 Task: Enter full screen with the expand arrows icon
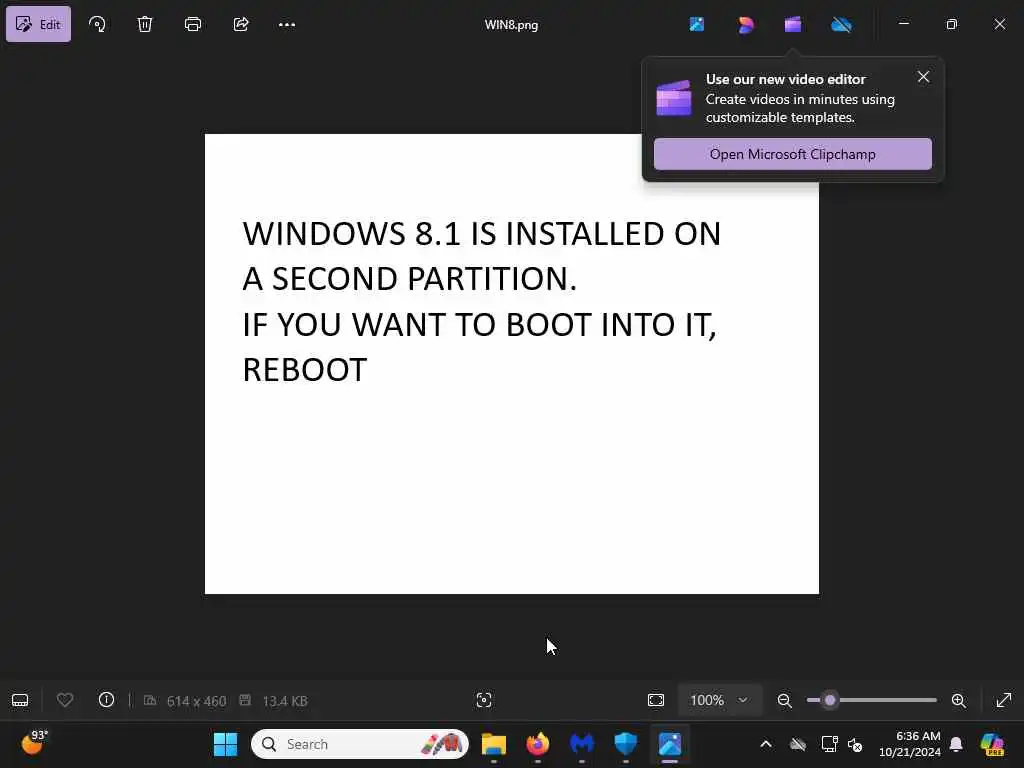point(1004,700)
